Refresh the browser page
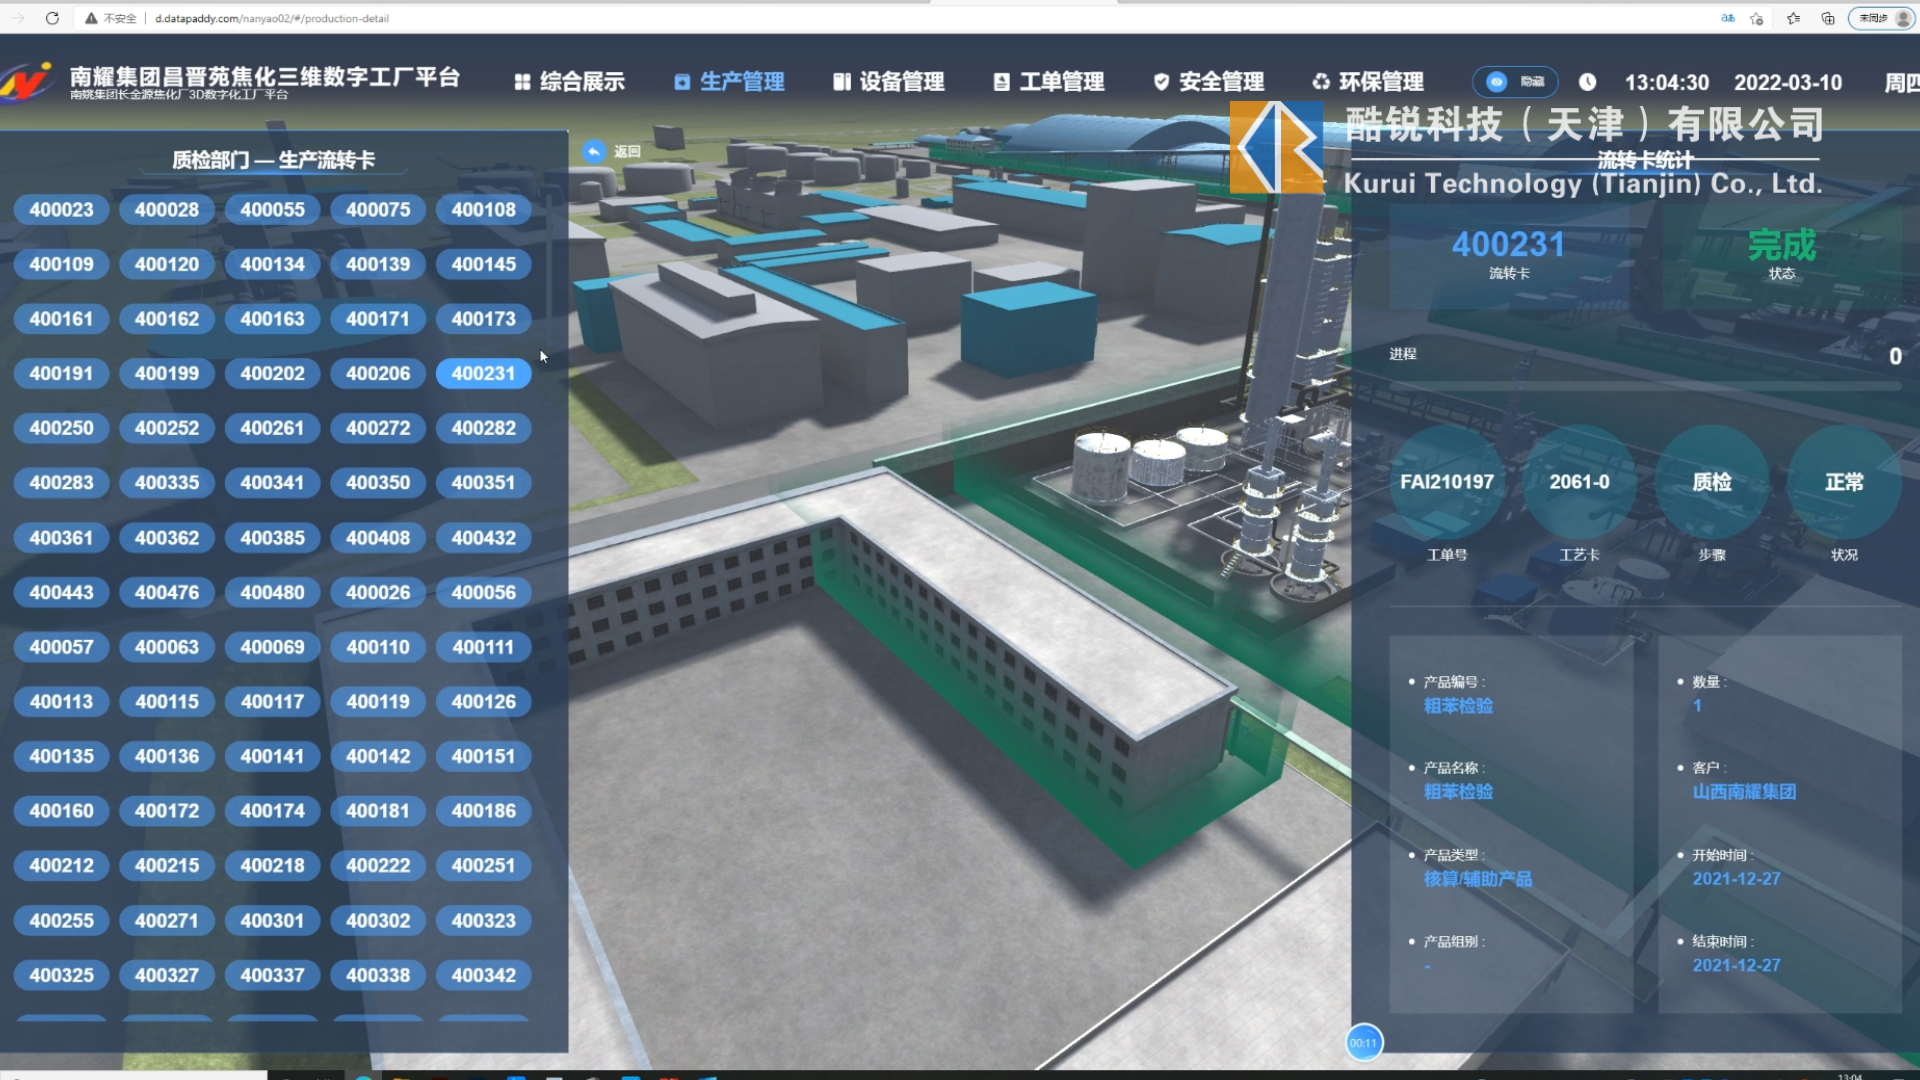The image size is (1920, 1080). (52, 18)
